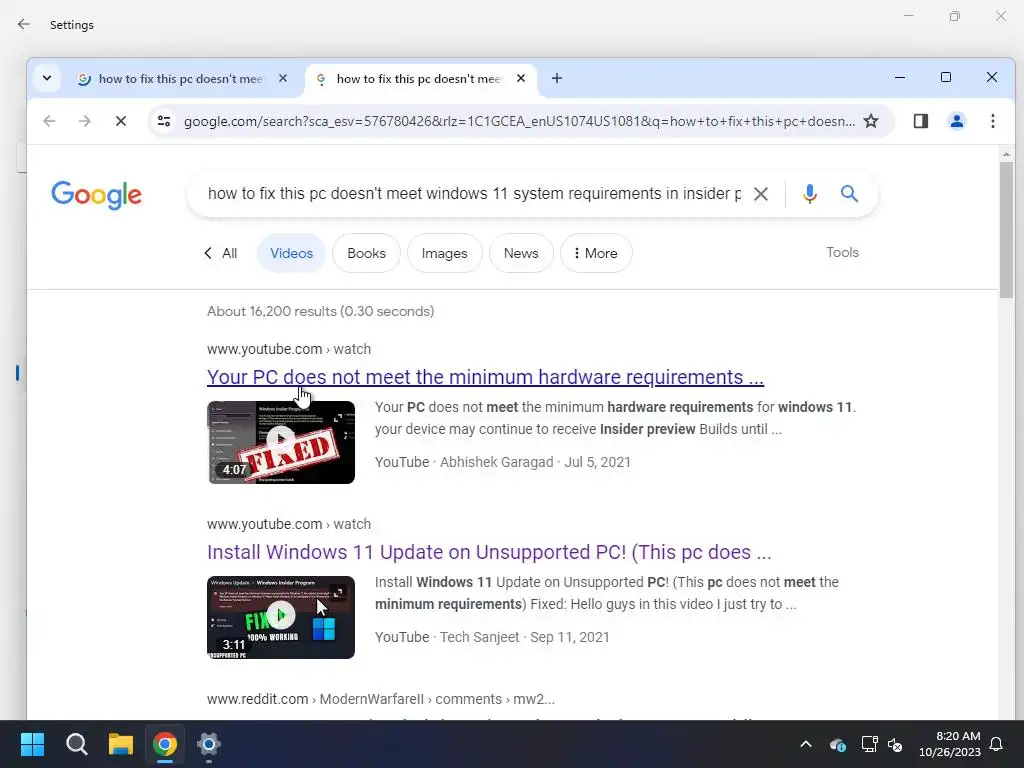Close the active second Chrome tab
Screen dimensions: 1024x768
520,78
